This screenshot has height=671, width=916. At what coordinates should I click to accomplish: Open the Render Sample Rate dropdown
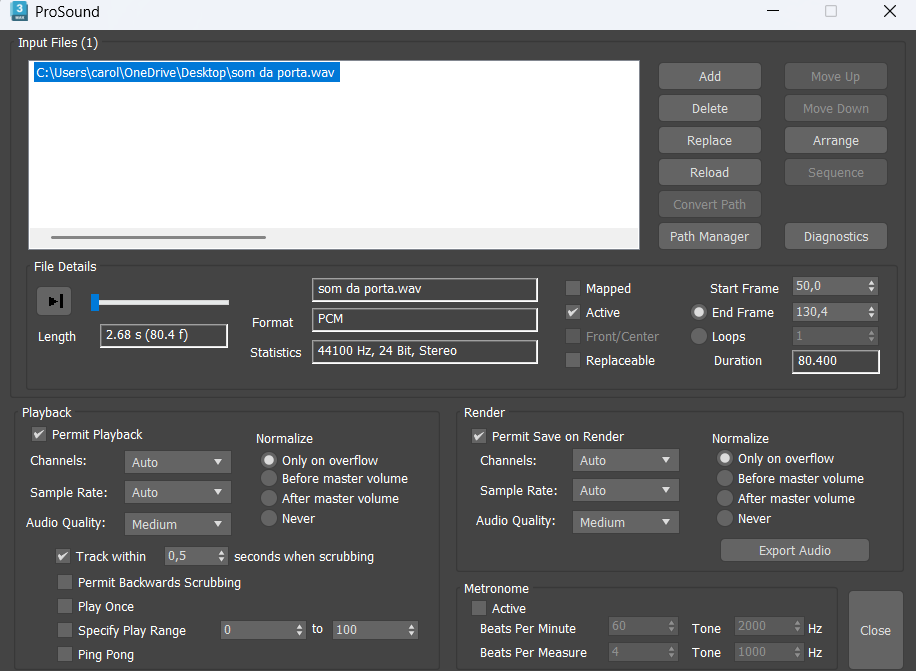pos(625,491)
